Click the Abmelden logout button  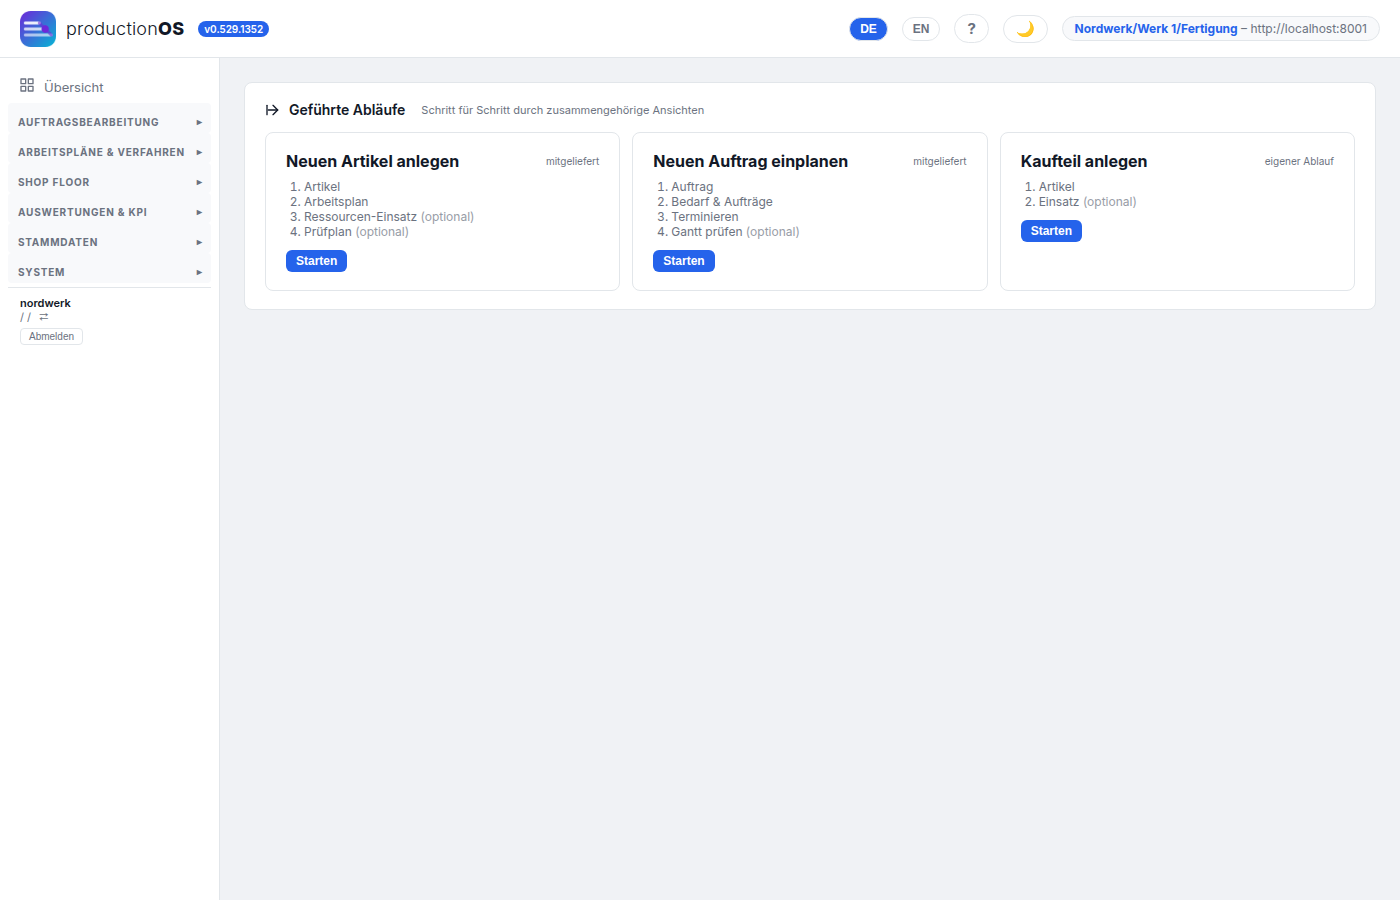click(51, 337)
